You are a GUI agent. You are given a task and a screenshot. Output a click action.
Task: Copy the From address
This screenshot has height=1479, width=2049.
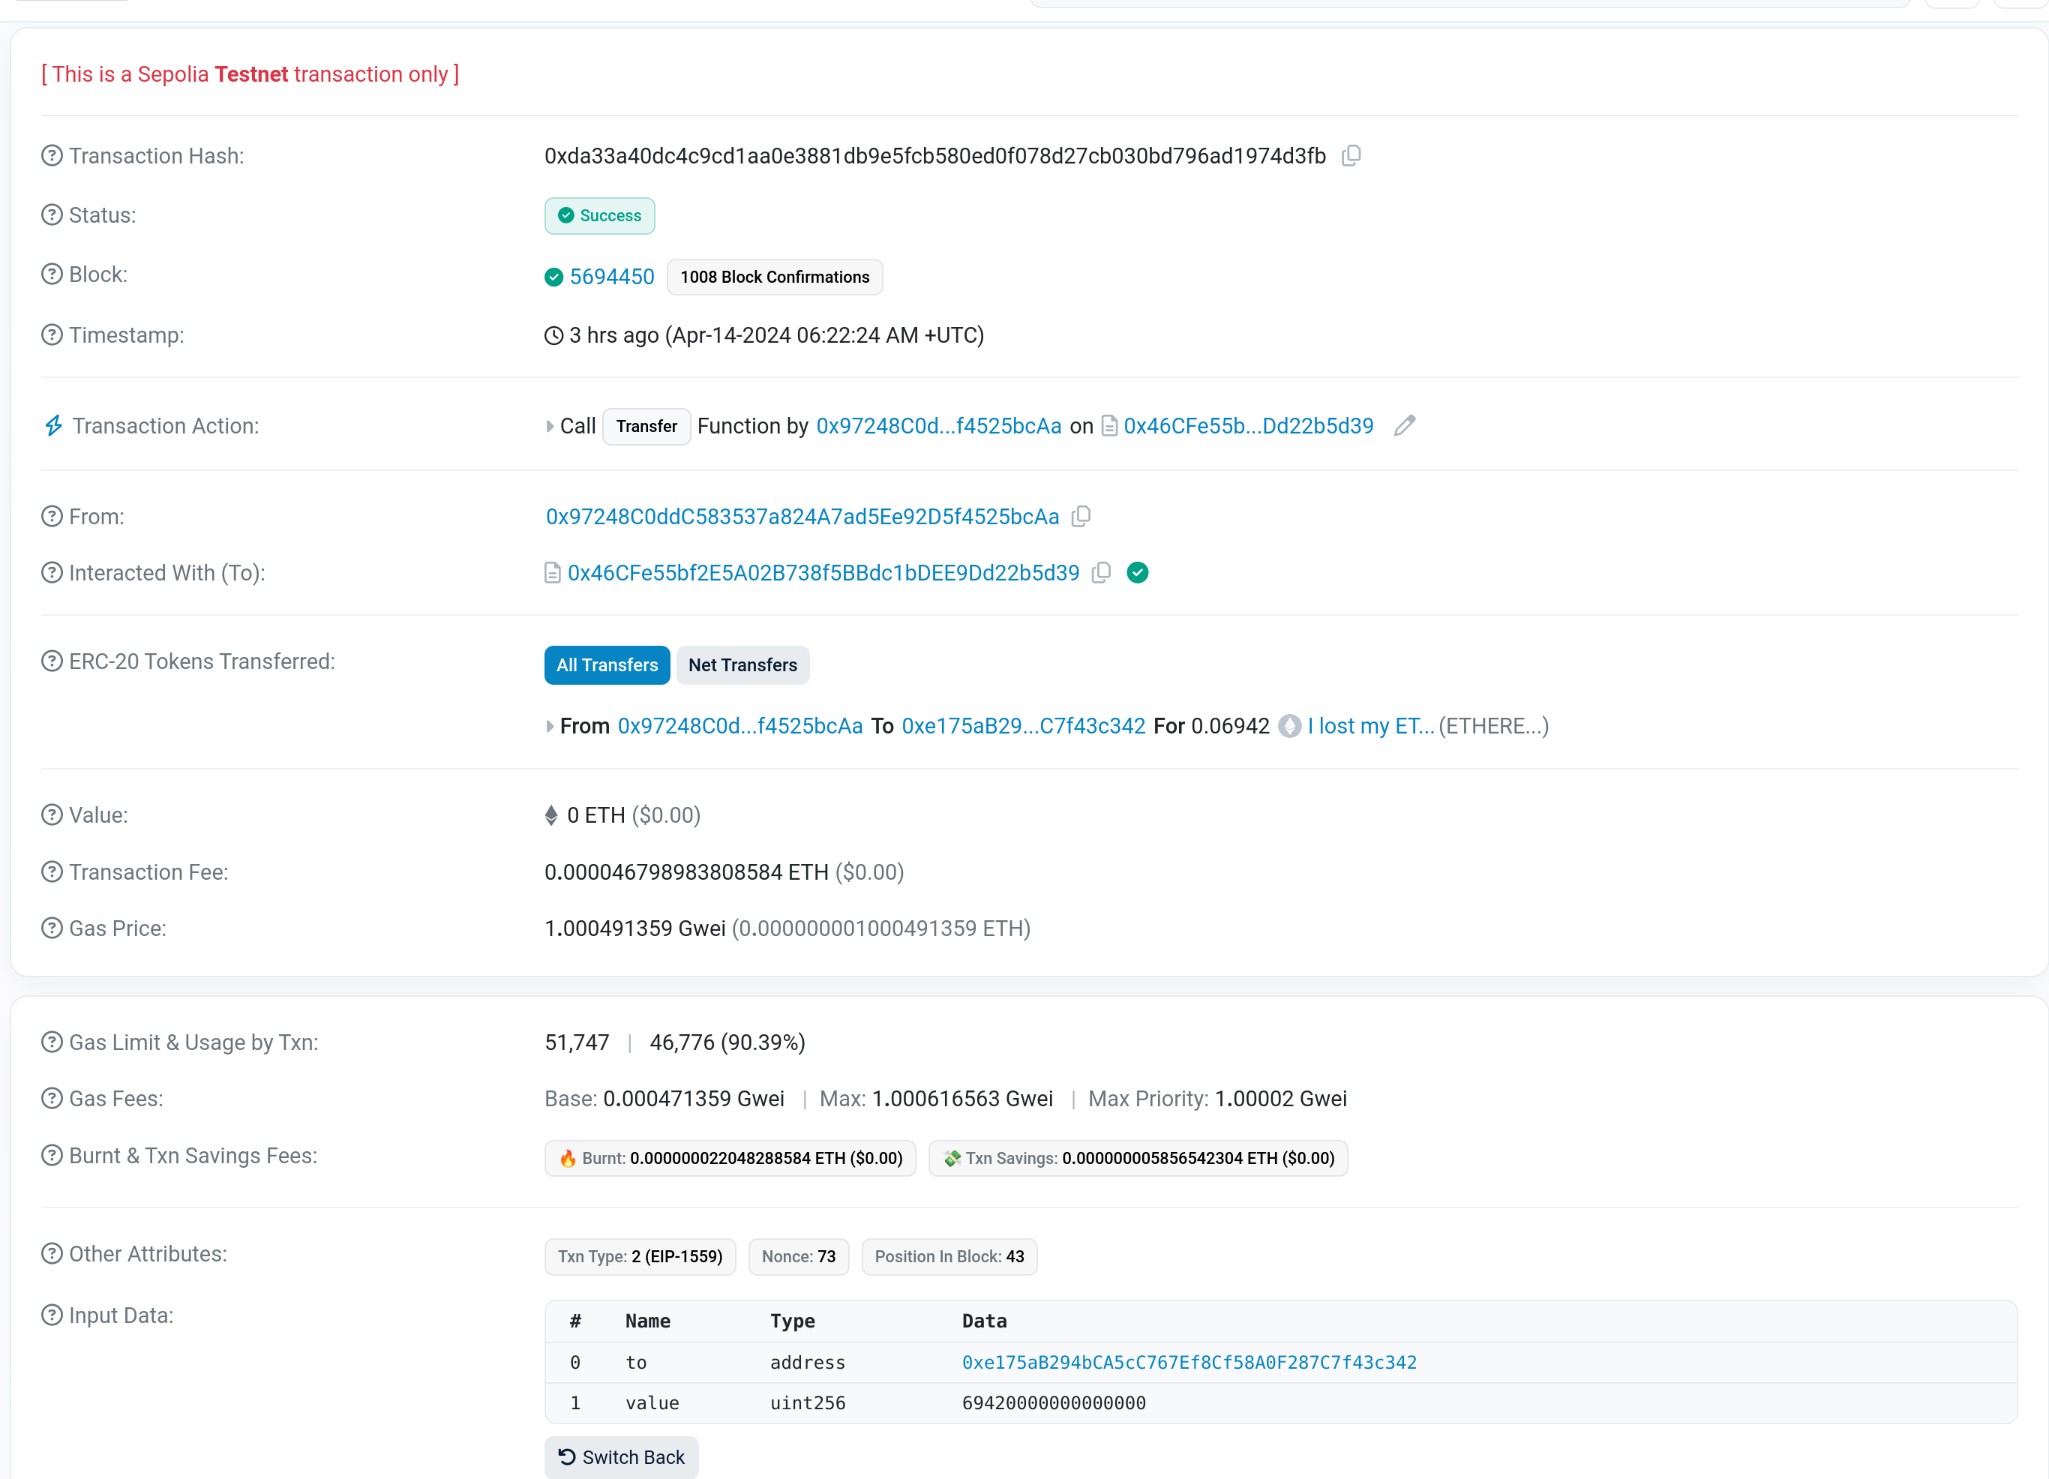1081,517
